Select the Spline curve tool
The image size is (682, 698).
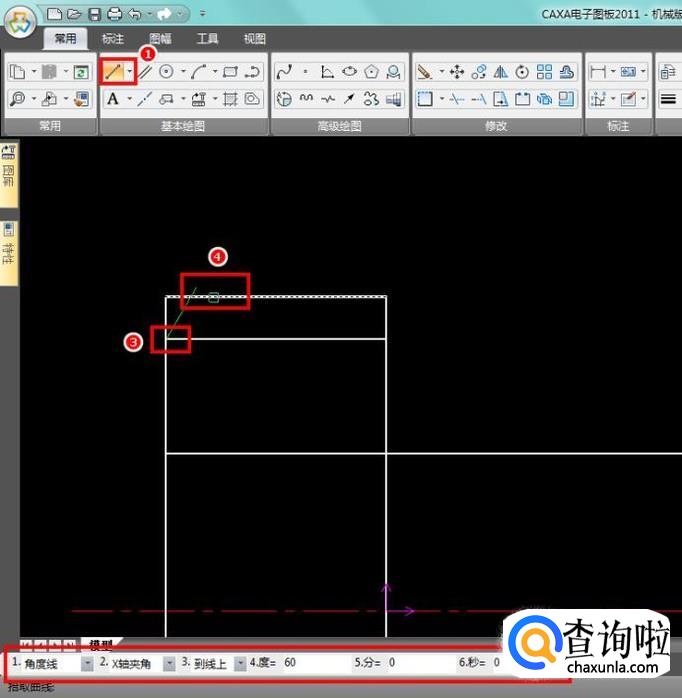click(x=284, y=72)
